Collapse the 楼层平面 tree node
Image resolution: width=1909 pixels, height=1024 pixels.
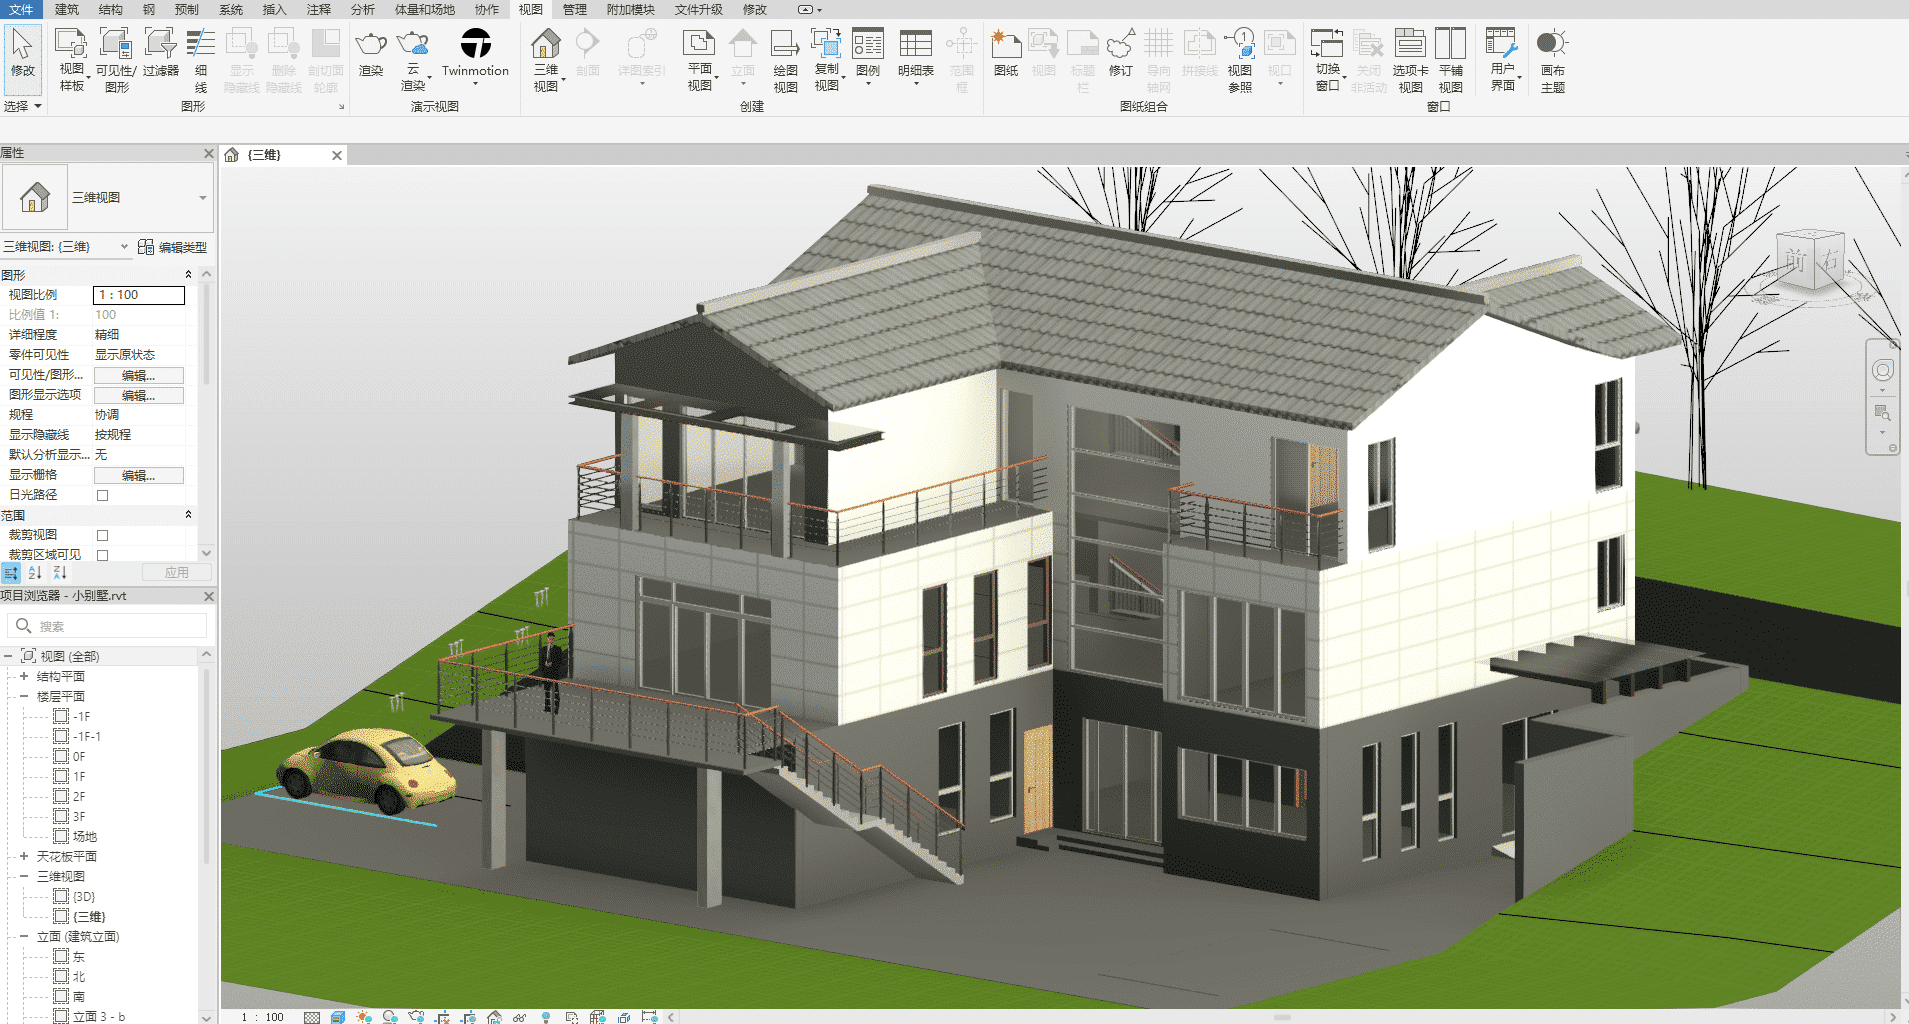(24, 696)
